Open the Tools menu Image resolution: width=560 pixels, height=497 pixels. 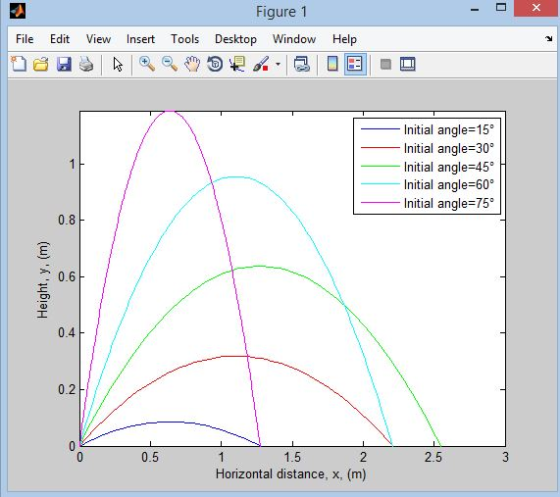point(185,39)
